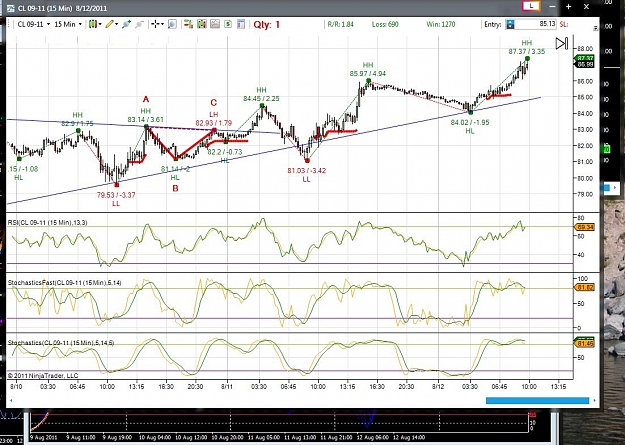Maximize the chart window with plus button

tap(569, 6)
